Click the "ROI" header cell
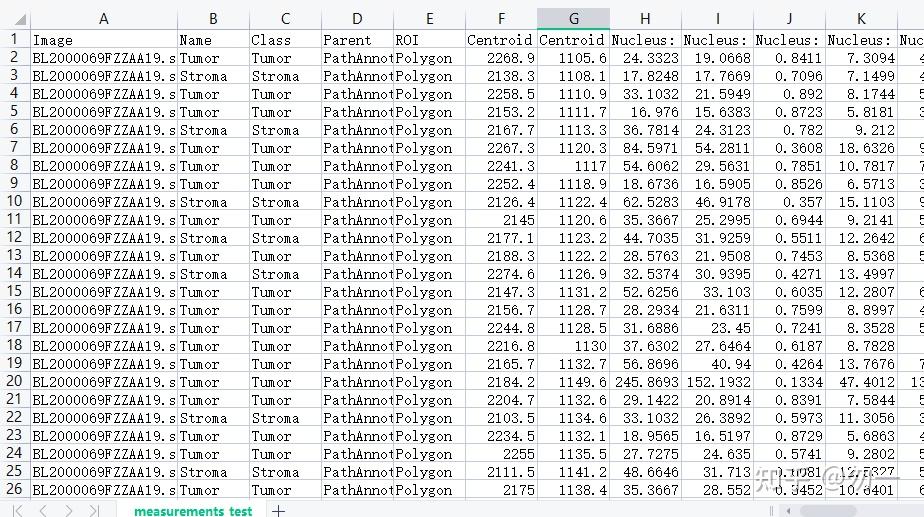 pyautogui.click(x=430, y=40)
